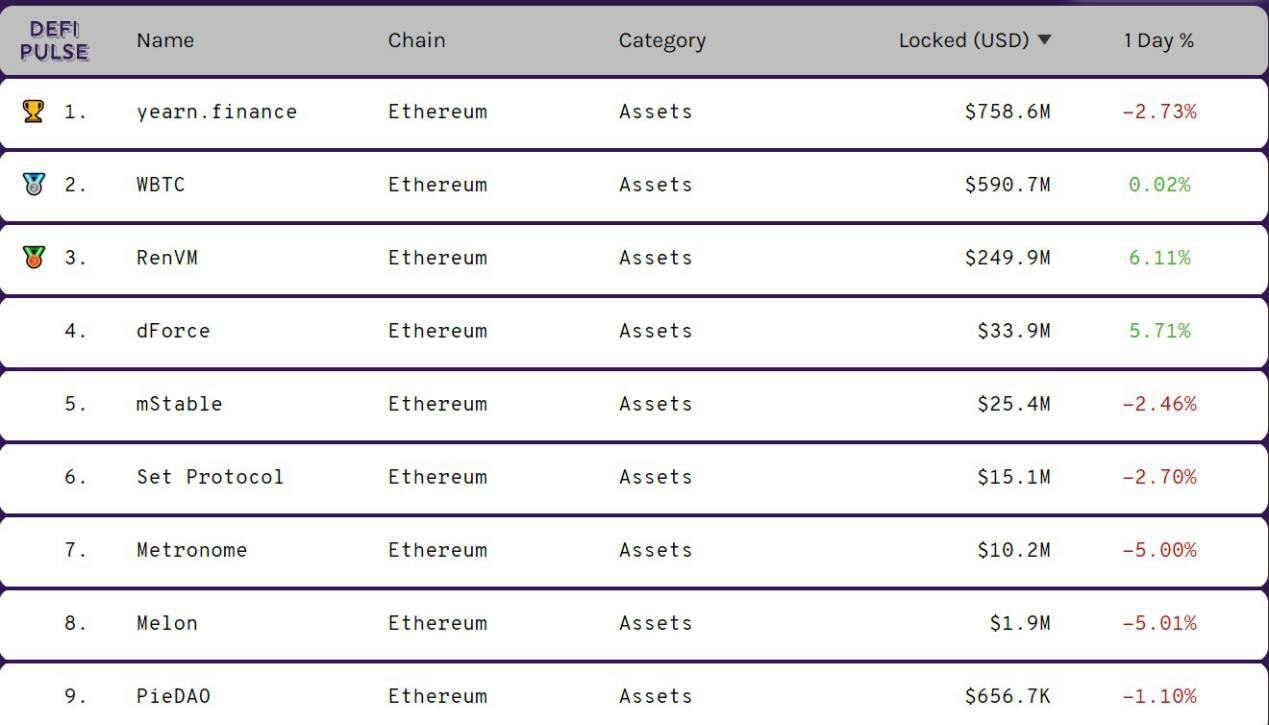Sort the table by Chain column
1269x725 pixels.
tap(416, 41)
